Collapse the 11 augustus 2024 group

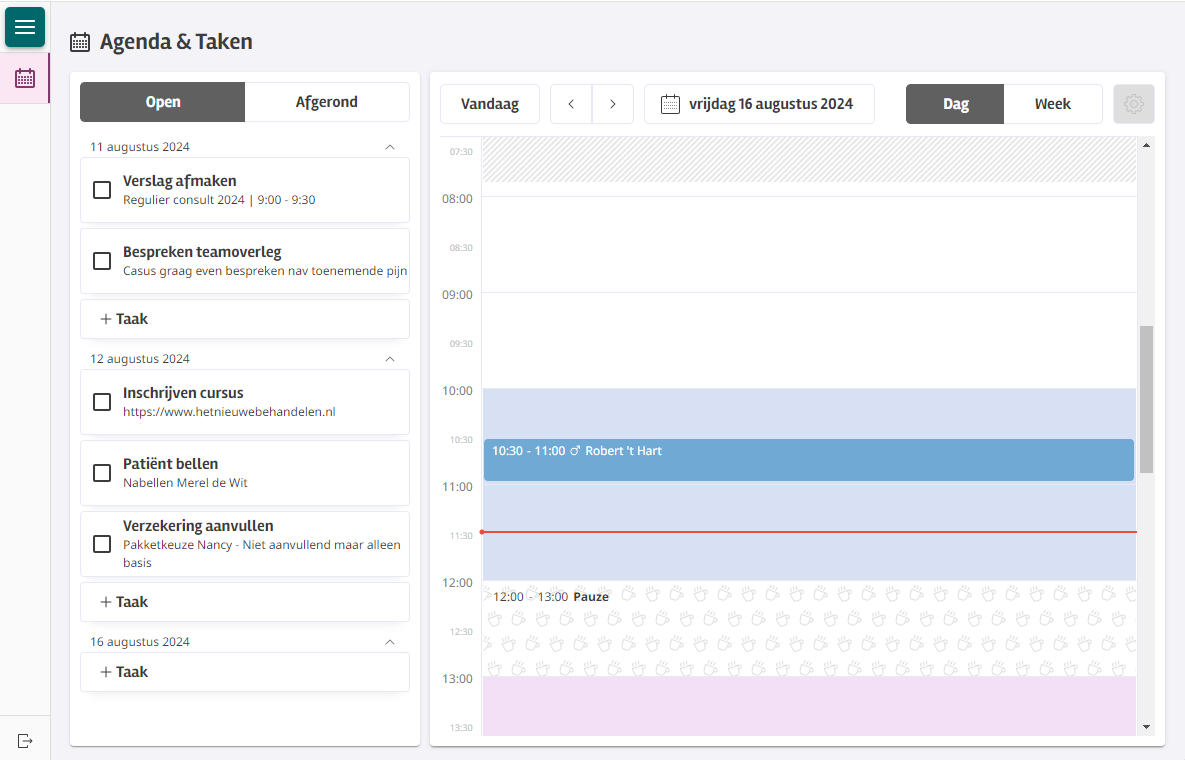[x=390, y=147]
